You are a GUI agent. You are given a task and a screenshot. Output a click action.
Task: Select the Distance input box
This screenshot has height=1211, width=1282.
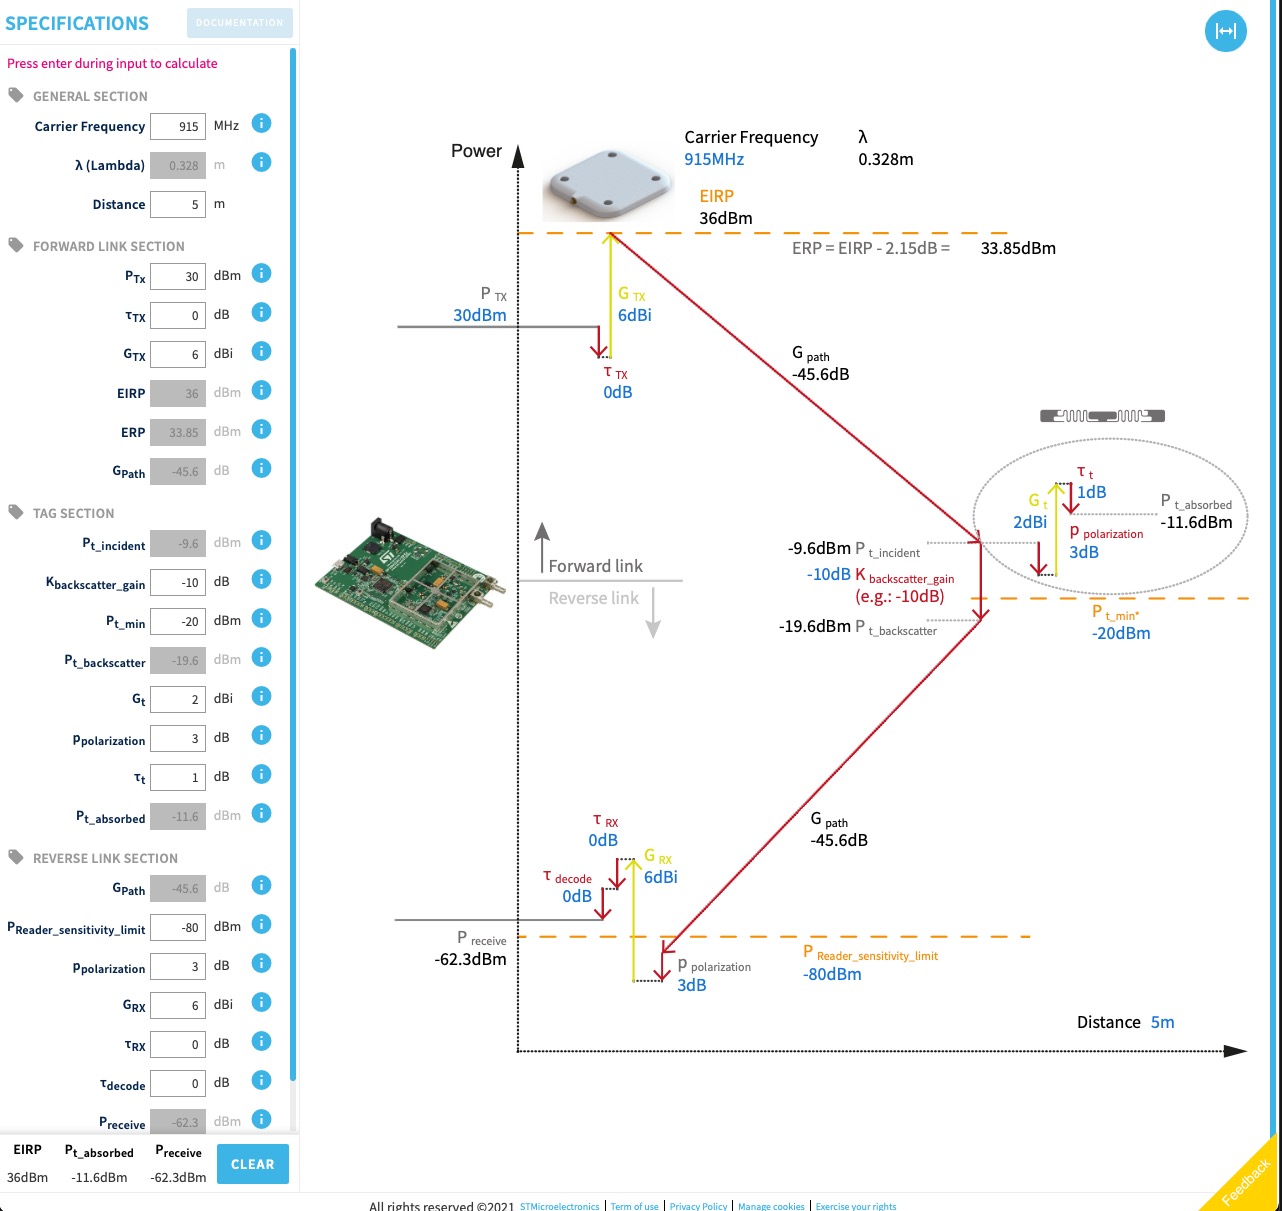(x=178, y=204)
